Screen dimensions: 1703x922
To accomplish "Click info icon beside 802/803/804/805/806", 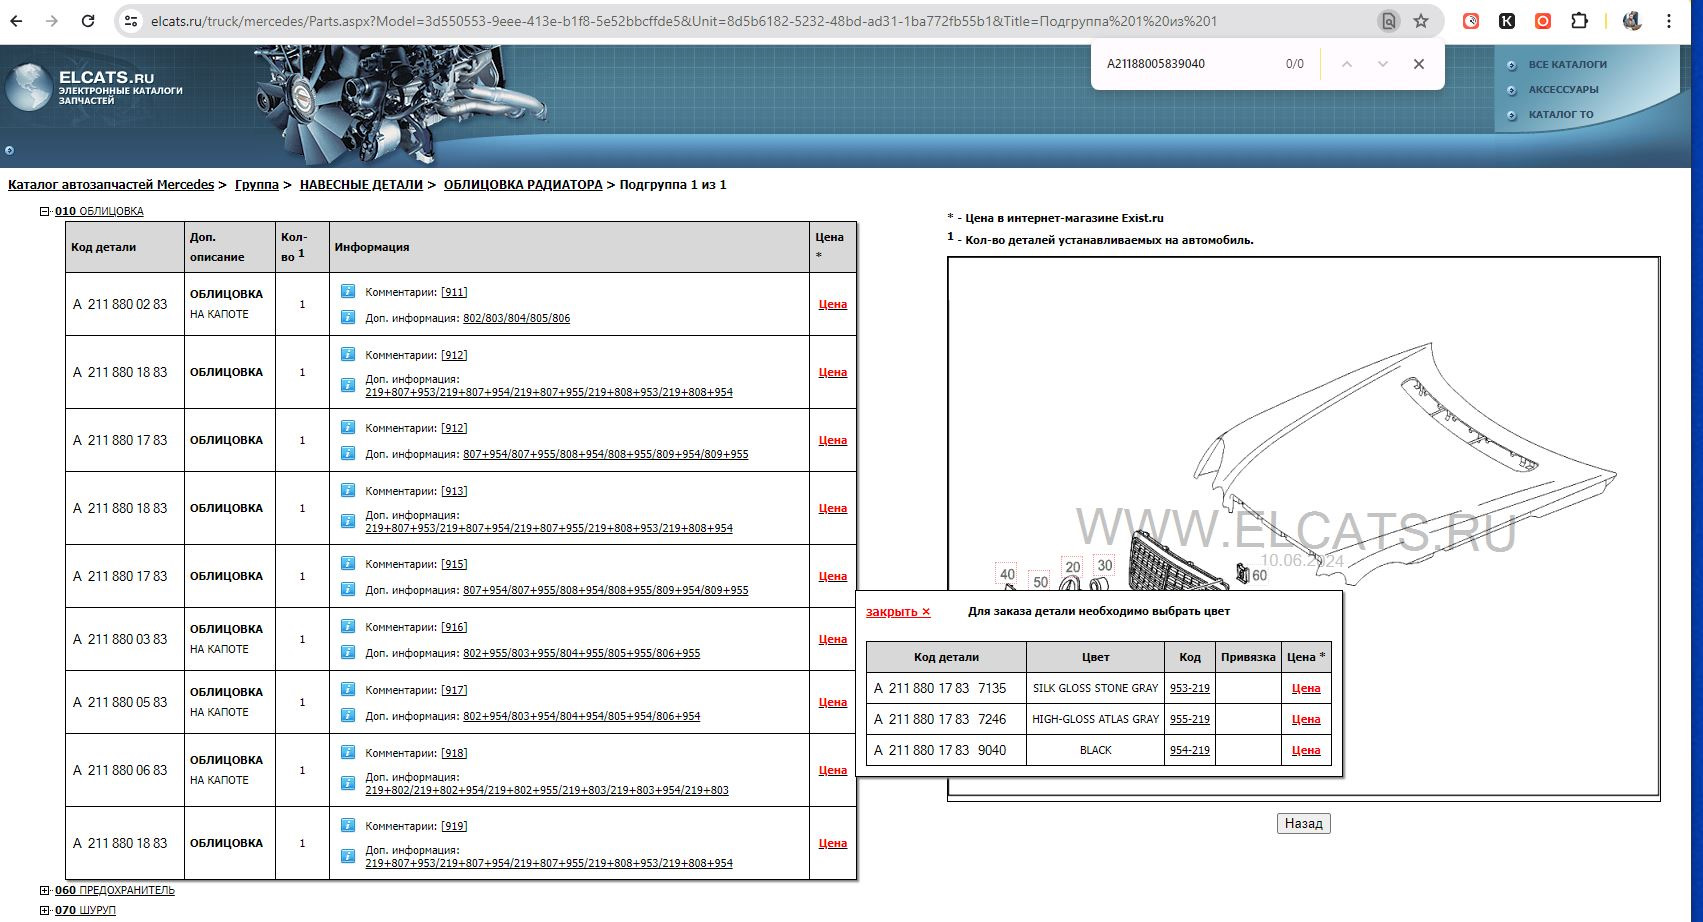I will click(348, 317).
